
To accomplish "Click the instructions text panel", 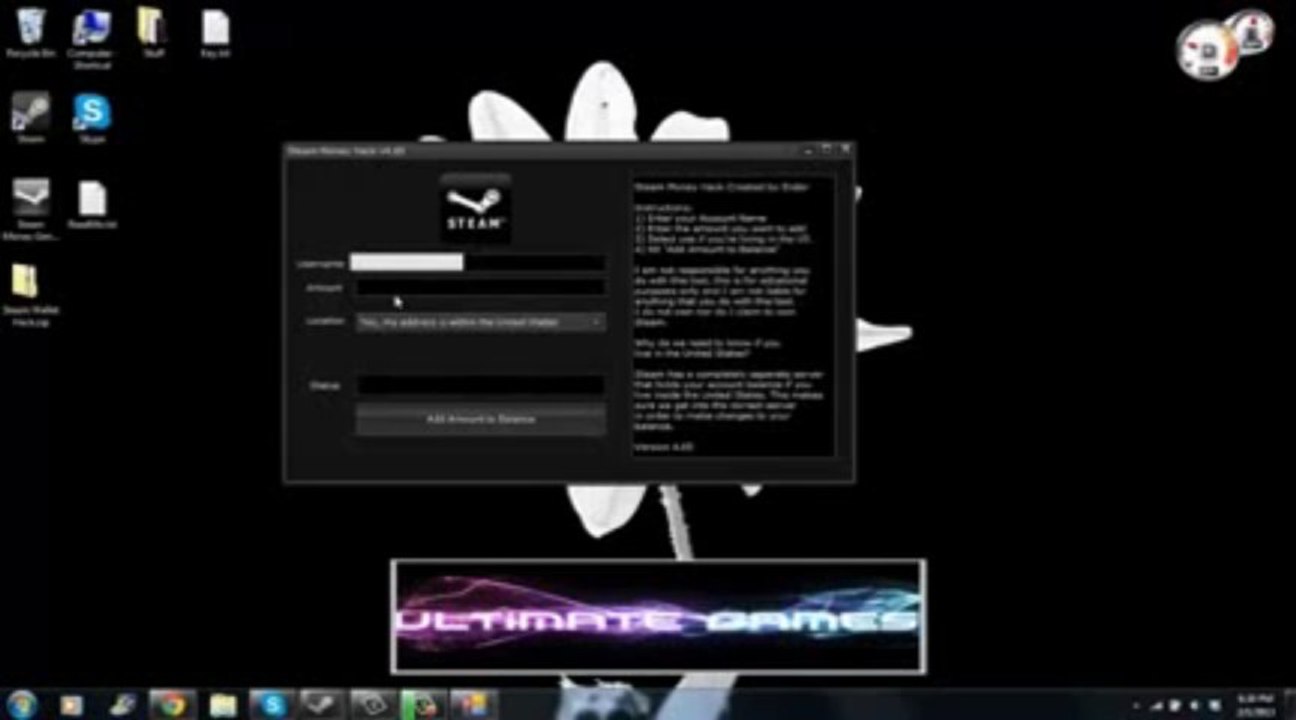I will tap(733, 317).
